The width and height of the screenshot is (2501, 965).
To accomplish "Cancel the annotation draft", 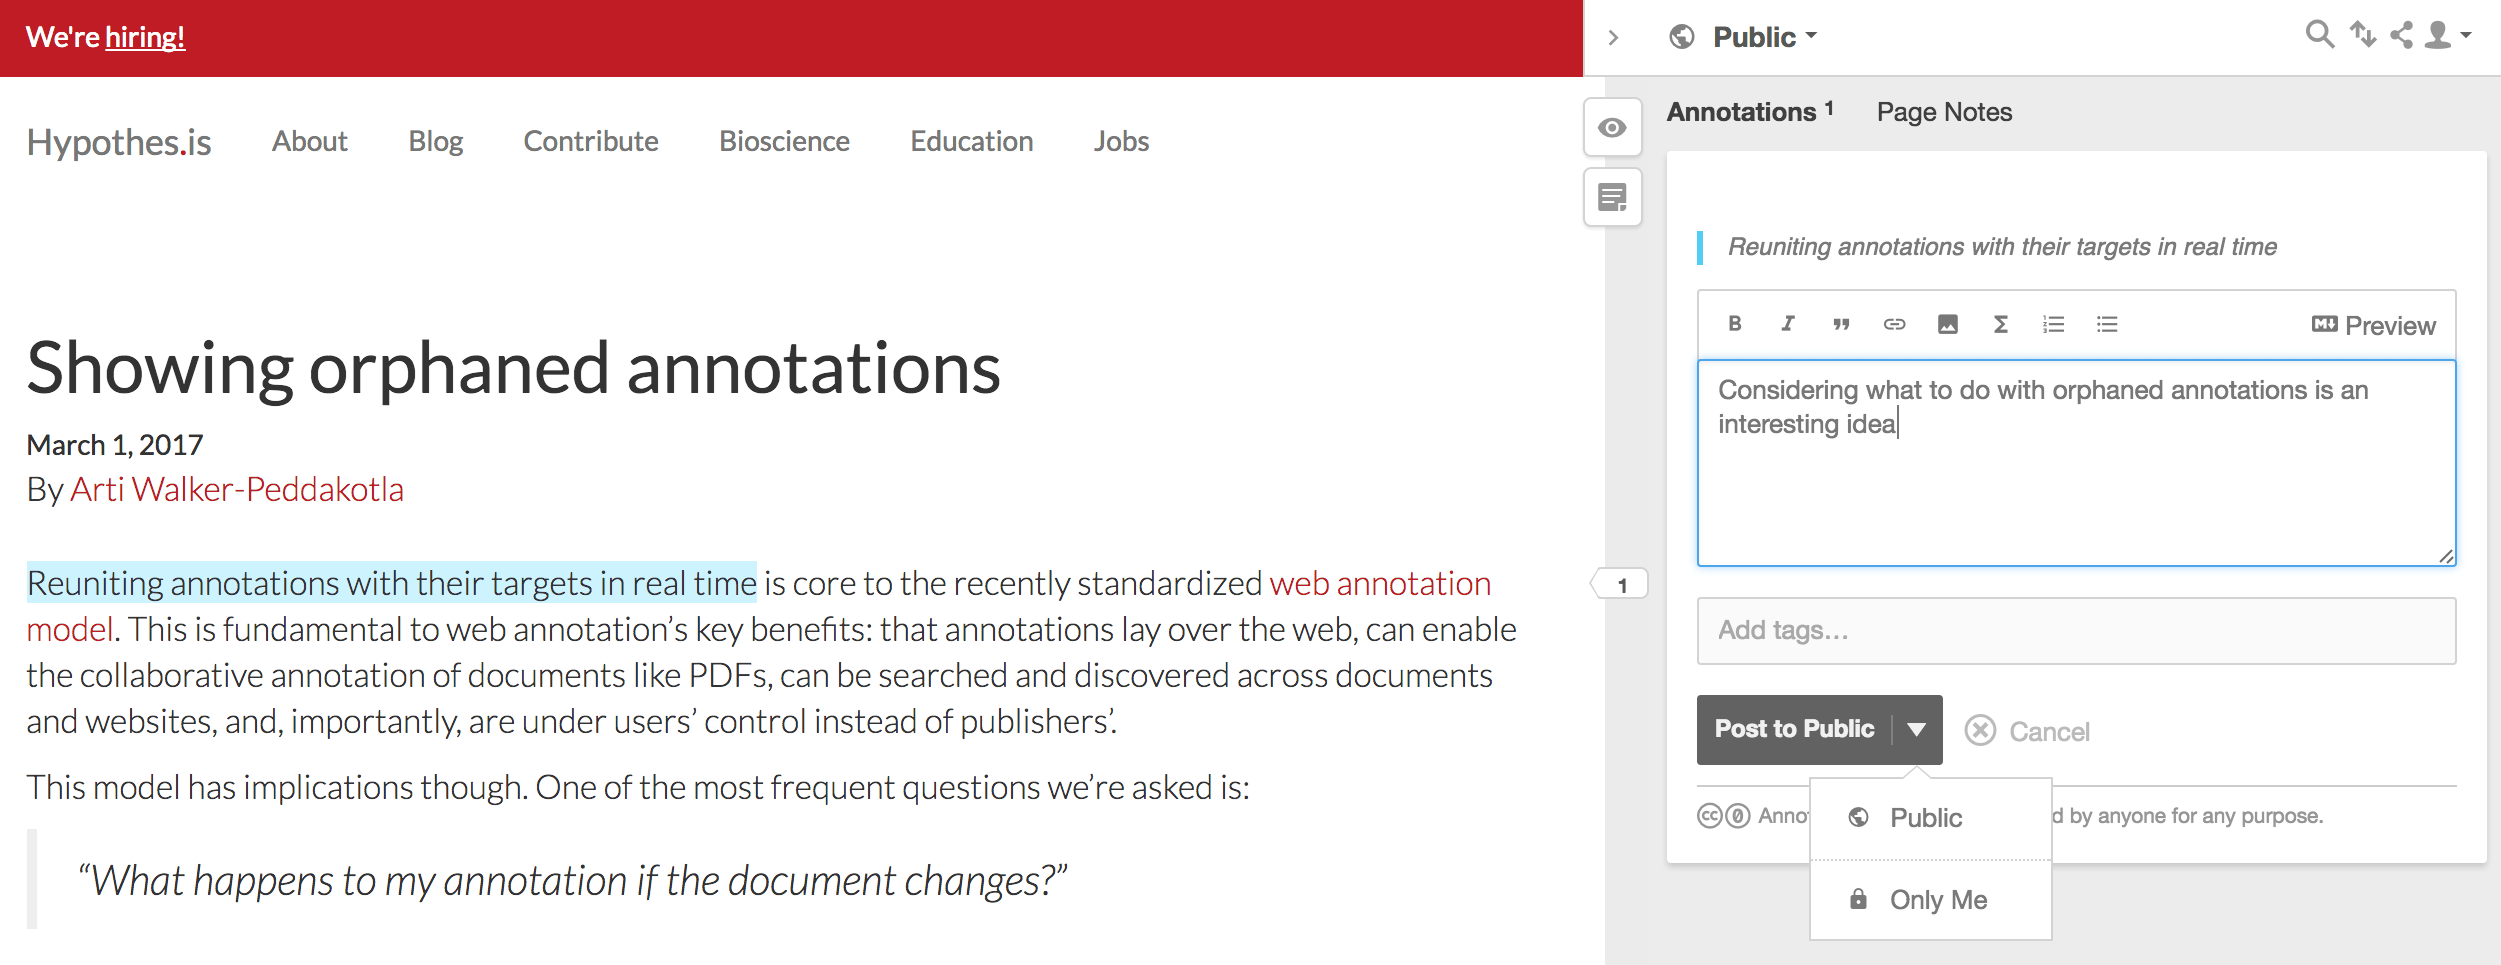I will pyautogui.click(x=2028, y=731).
